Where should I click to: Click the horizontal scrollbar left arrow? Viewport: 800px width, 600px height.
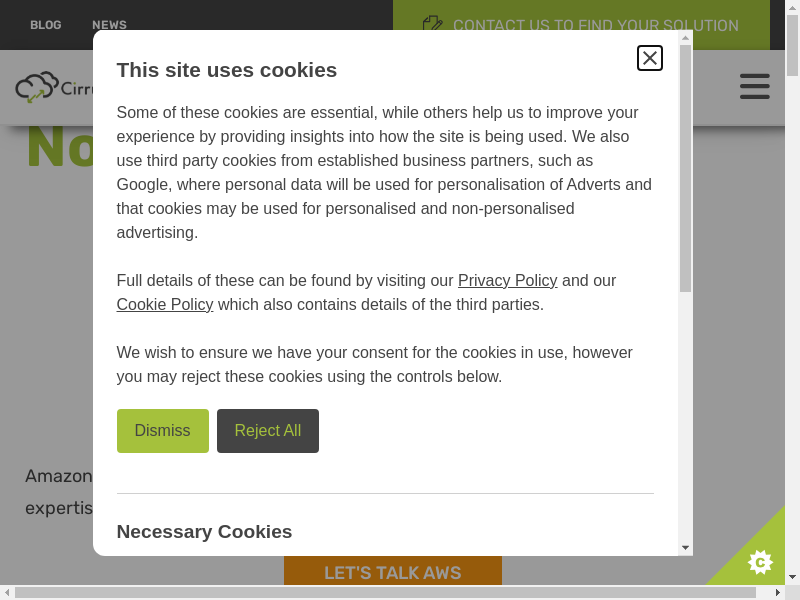[x=7, y=593]
